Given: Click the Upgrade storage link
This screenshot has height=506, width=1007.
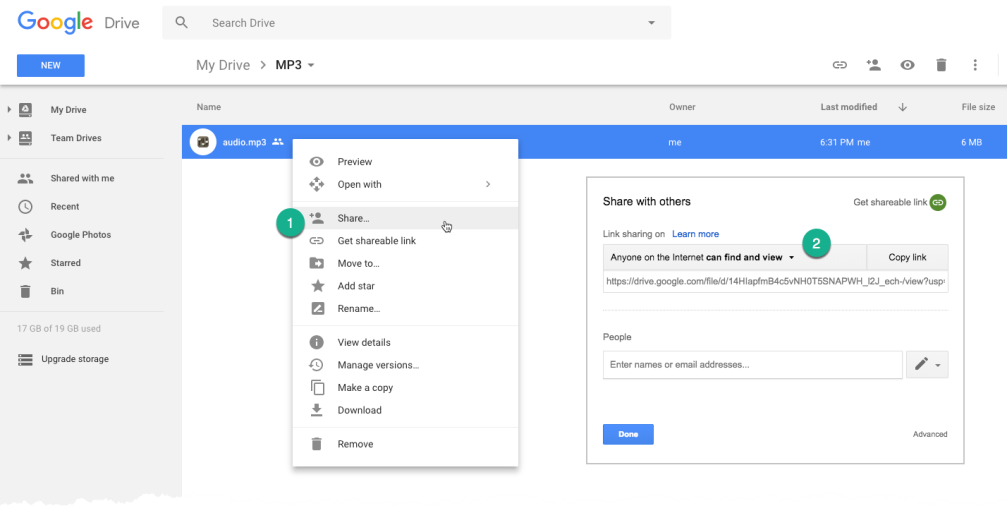Looking at the screenshot, I should pos(75,360).
